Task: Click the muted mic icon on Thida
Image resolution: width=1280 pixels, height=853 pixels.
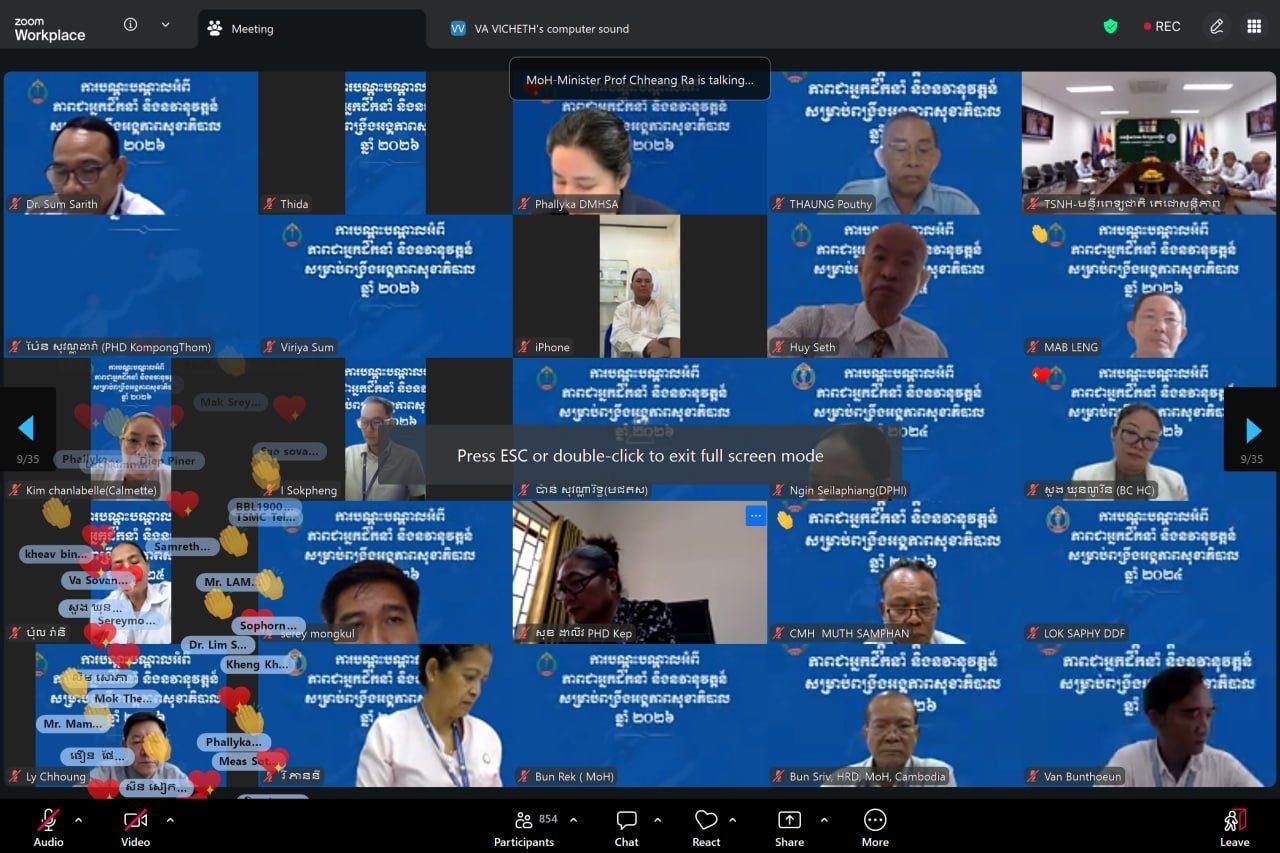Action: tap(269, 204)
